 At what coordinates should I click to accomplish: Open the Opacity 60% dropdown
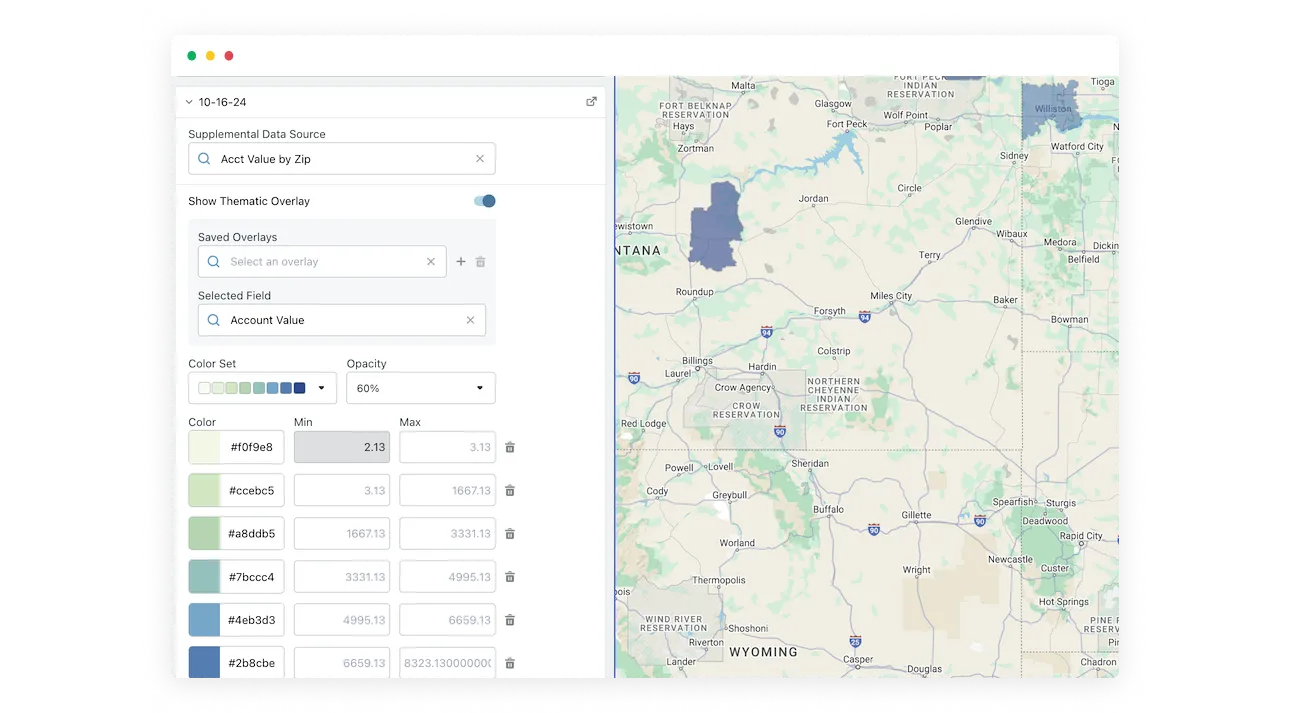(x=421, y=388)
